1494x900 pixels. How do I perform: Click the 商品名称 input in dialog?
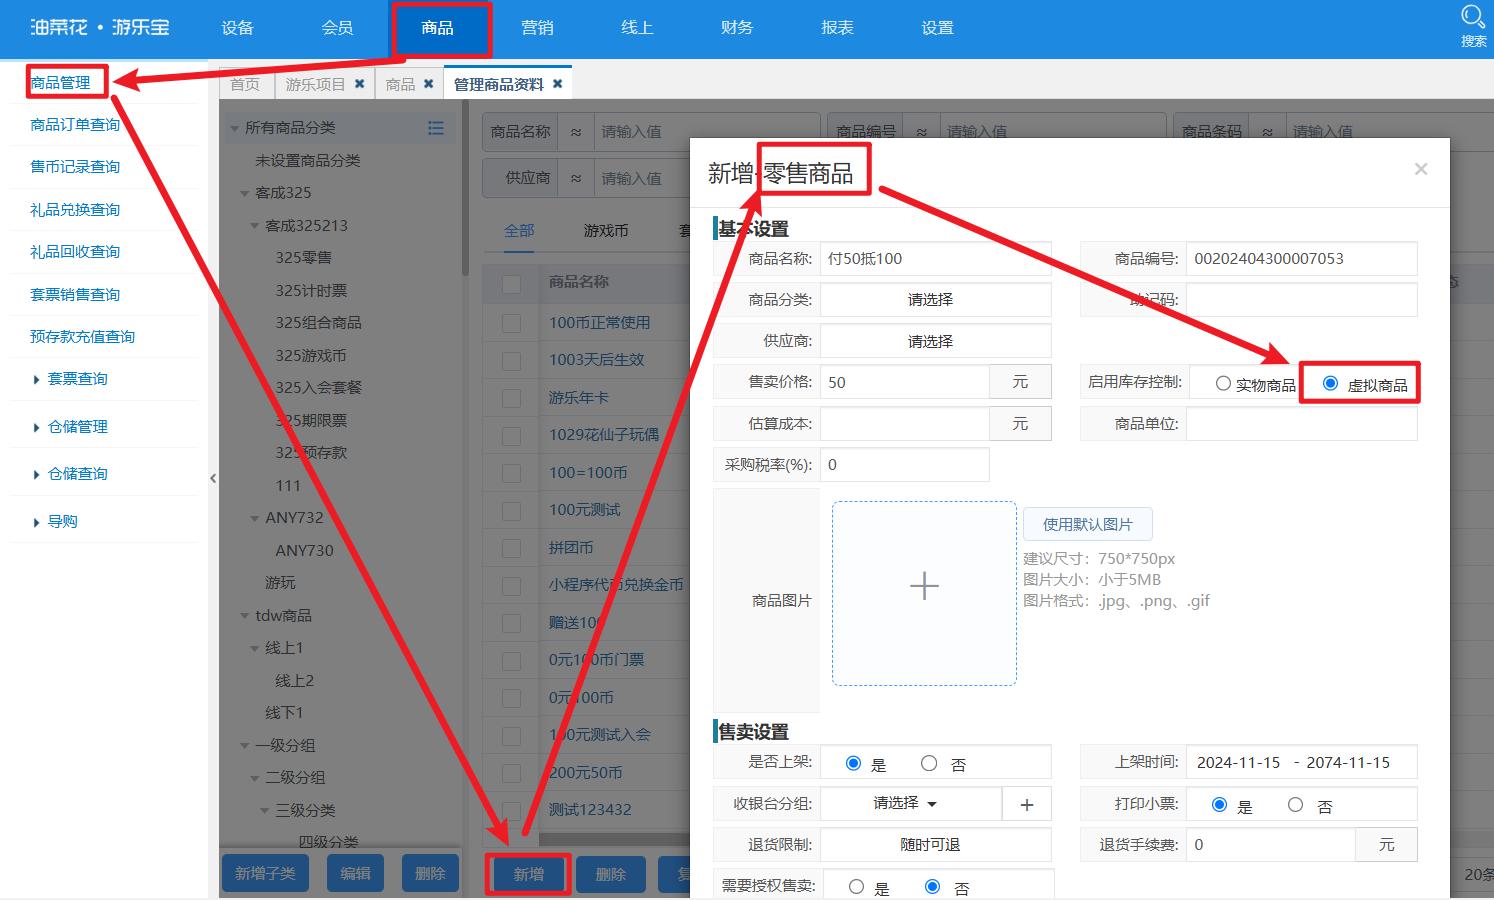click(x=935, y=258)
